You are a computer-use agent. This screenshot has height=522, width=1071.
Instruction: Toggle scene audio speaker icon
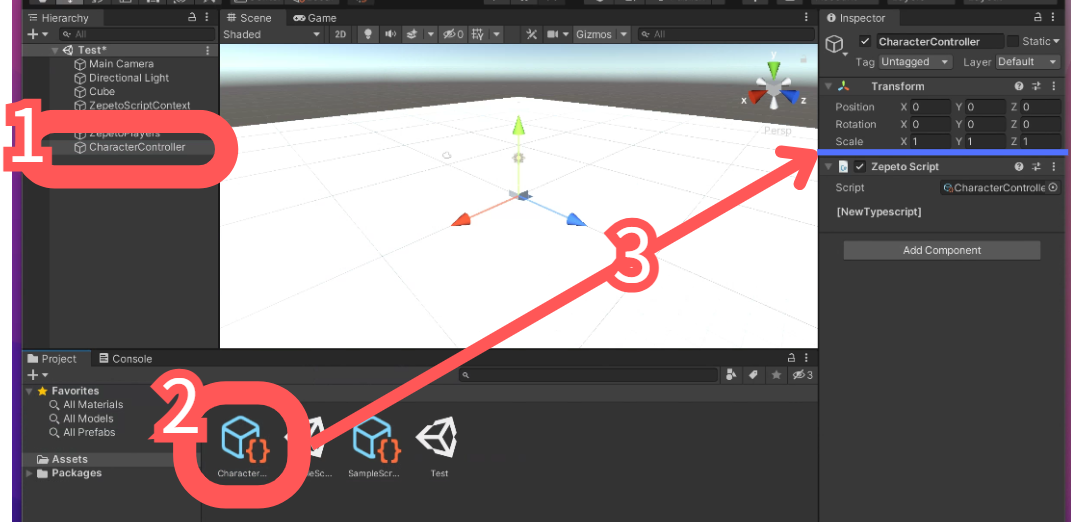[x=390, y=34]
